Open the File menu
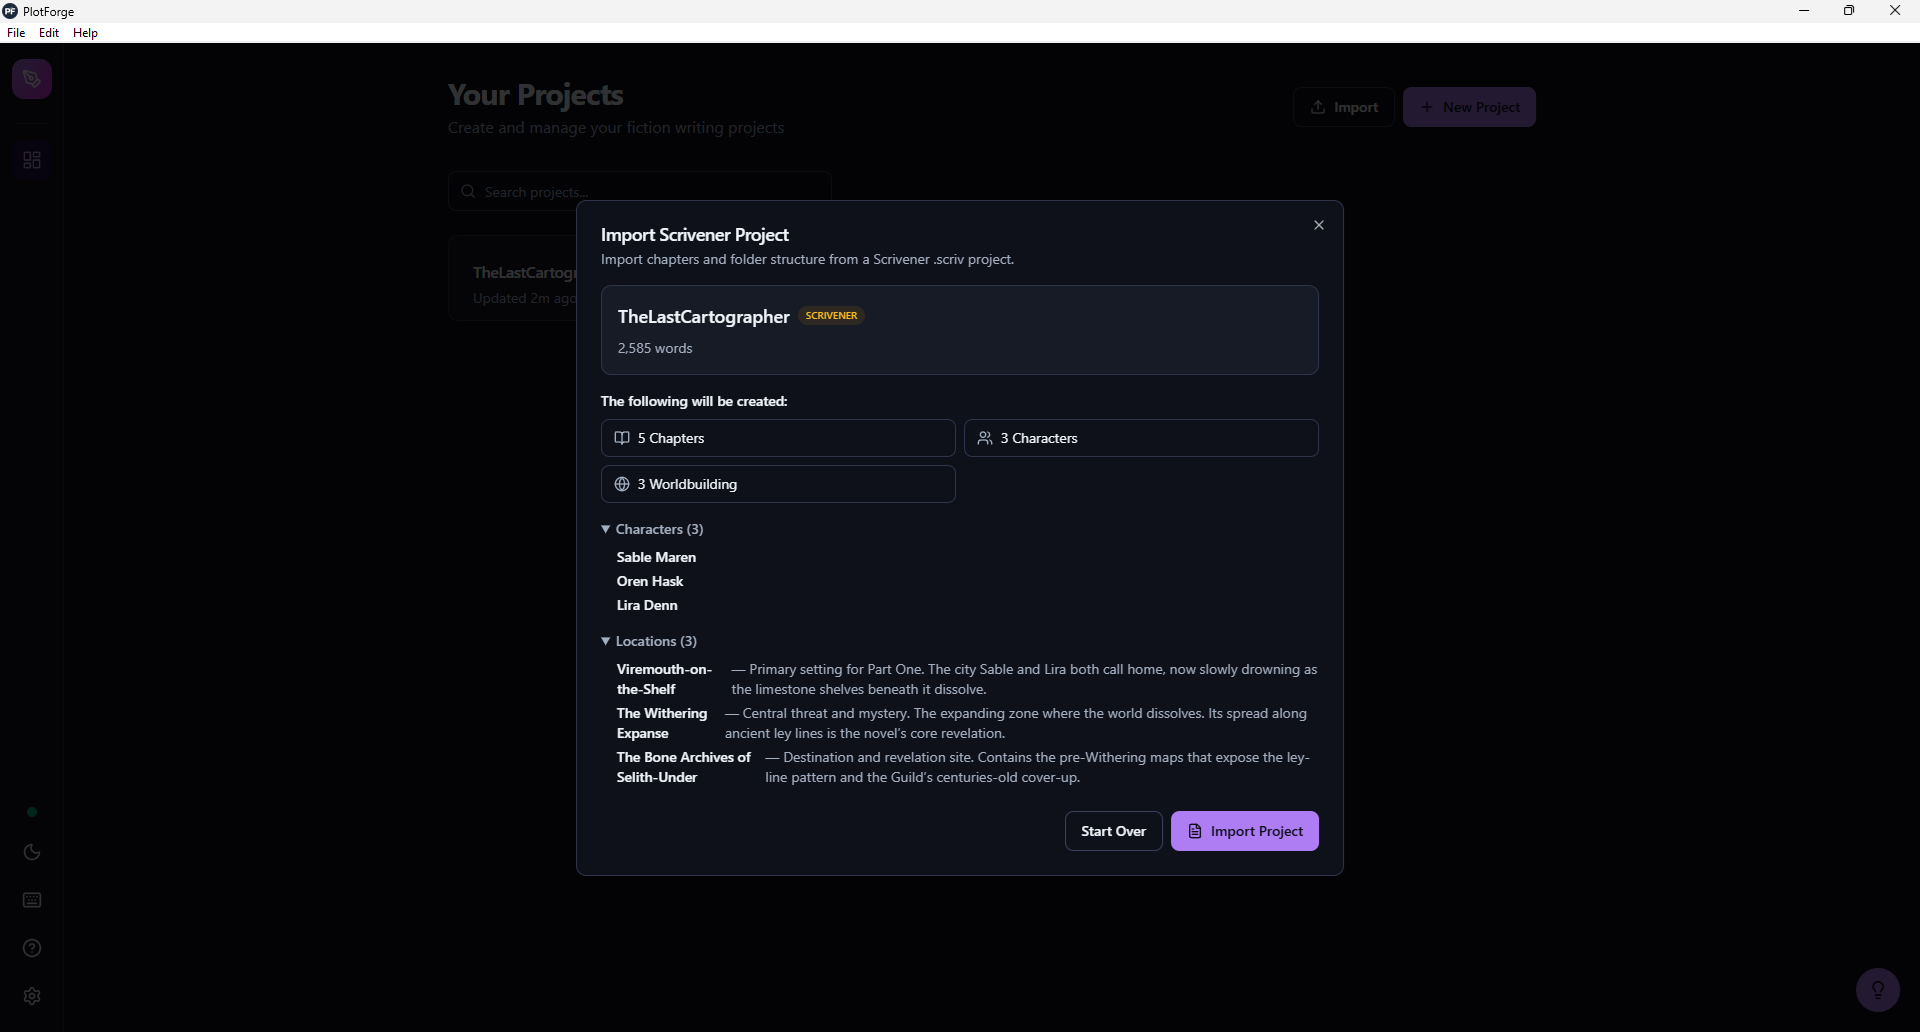This screenshot has height=1032, width=1920. pyautogui.click(x=16, y=33)
